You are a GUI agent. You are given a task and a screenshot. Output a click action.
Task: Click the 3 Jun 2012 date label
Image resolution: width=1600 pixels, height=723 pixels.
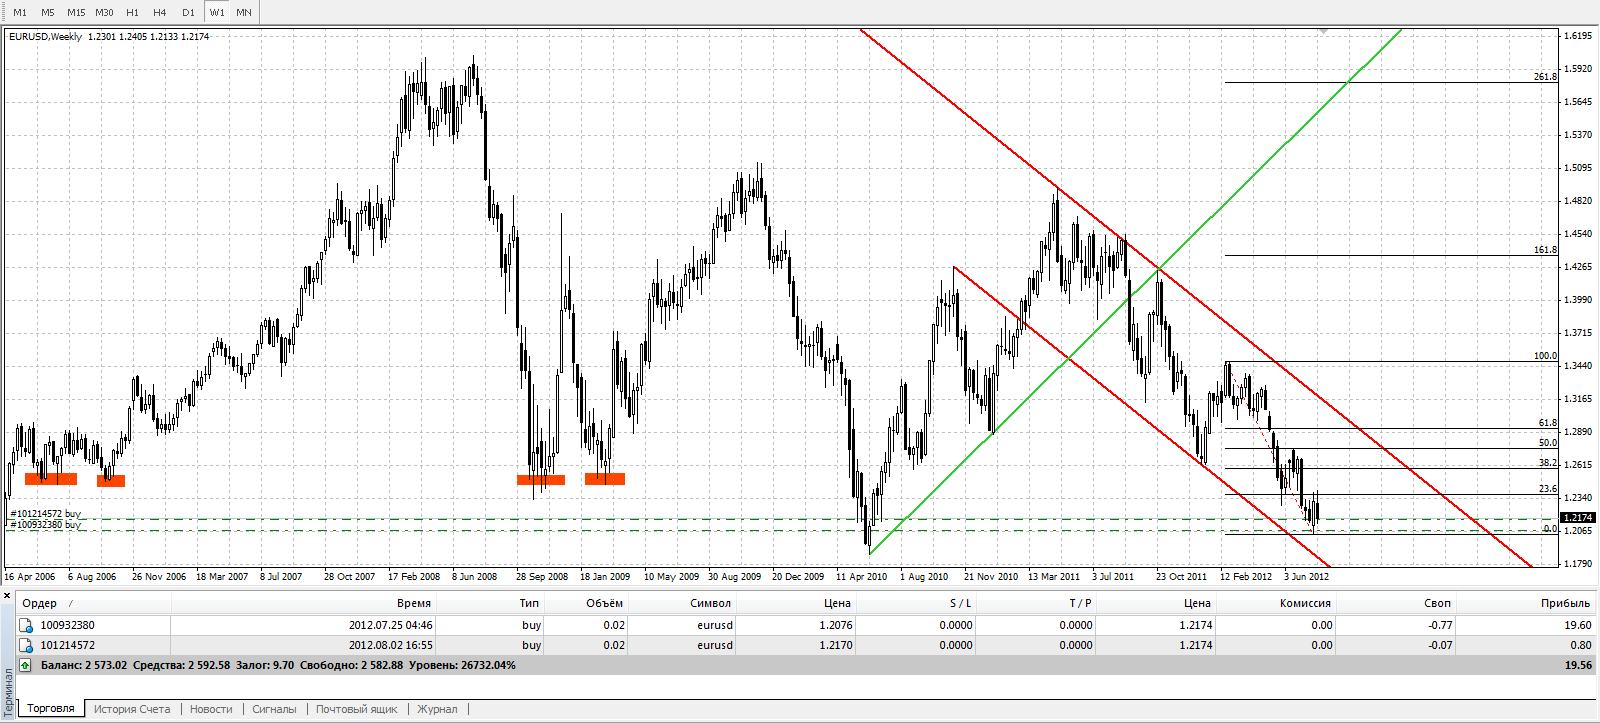[1307, 576]
